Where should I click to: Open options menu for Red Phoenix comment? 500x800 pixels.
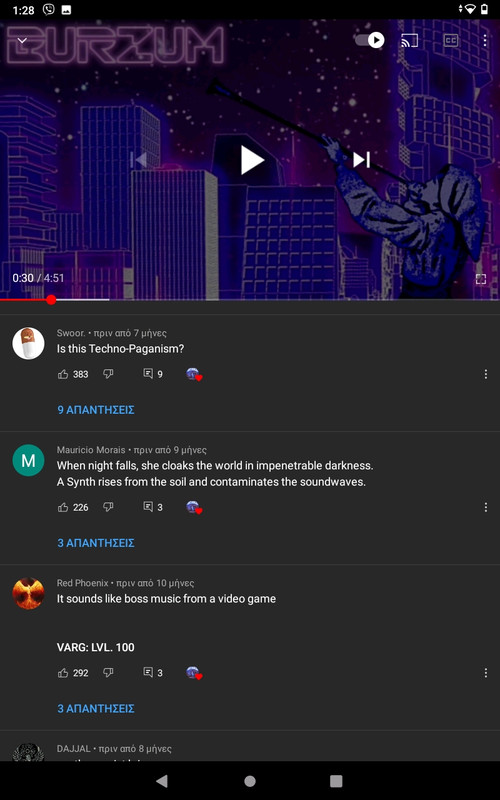(485, 673)
